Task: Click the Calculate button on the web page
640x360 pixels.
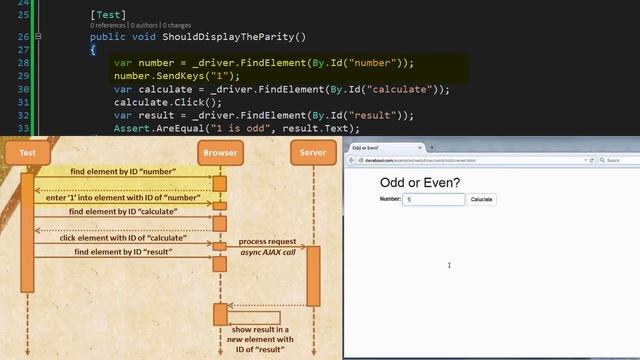Action: [x=481, y=199]
